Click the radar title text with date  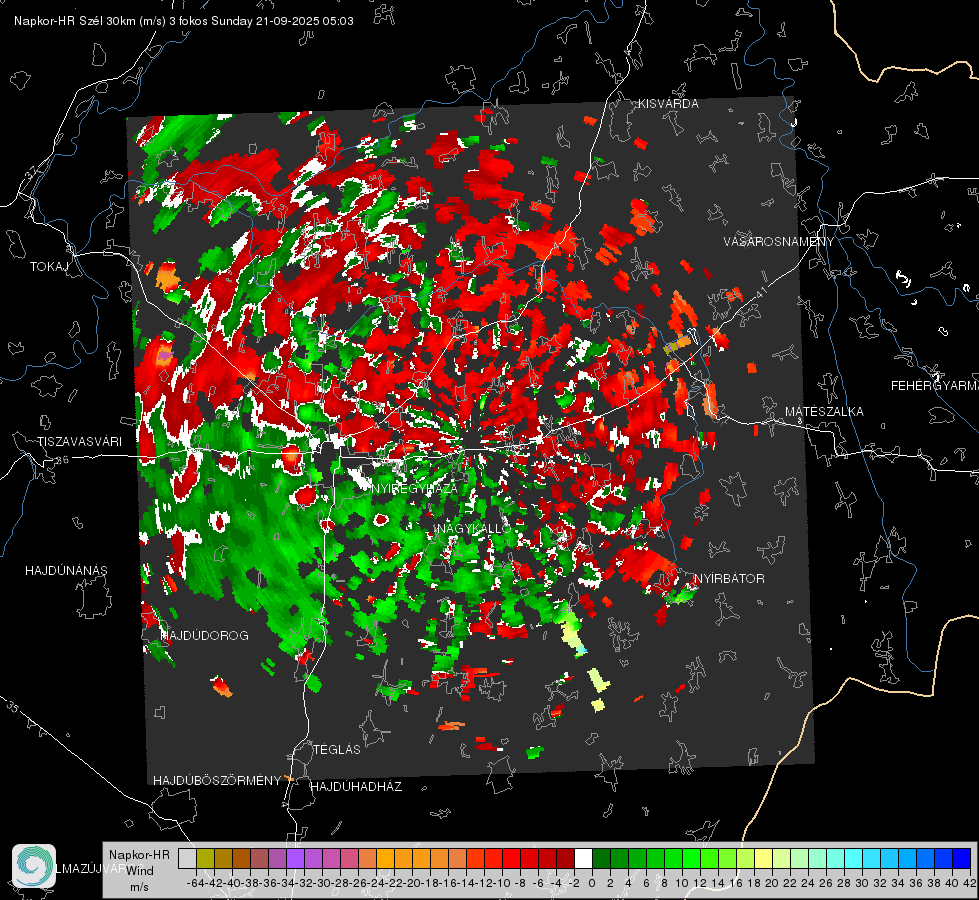click(184, 21)
